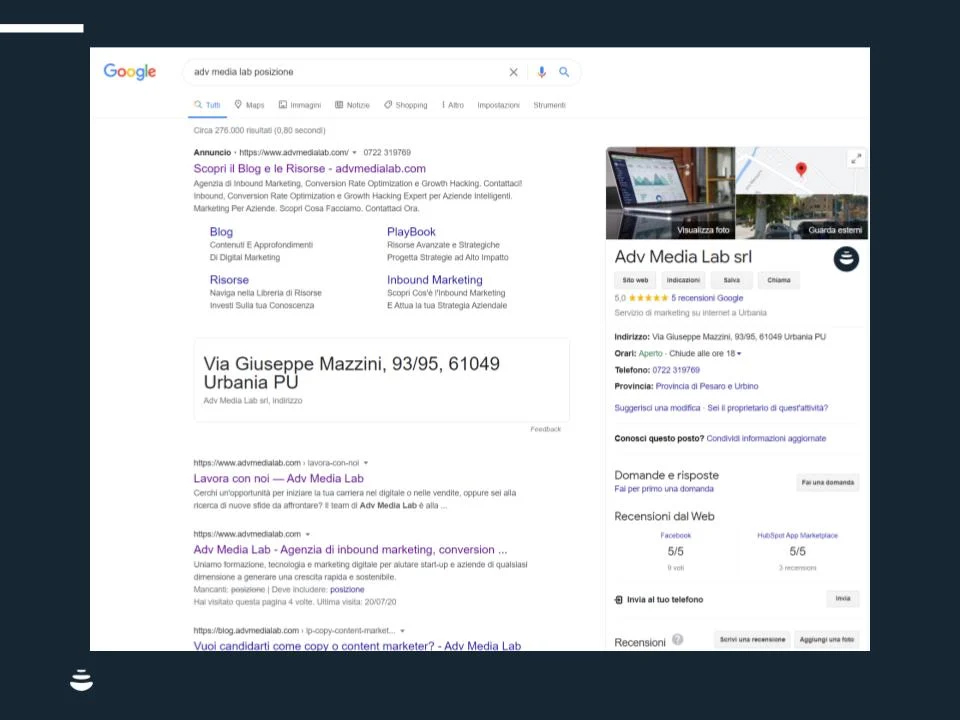Click the magnifier search icon
The width and height of the screenshot is (960, 720).
564,72
